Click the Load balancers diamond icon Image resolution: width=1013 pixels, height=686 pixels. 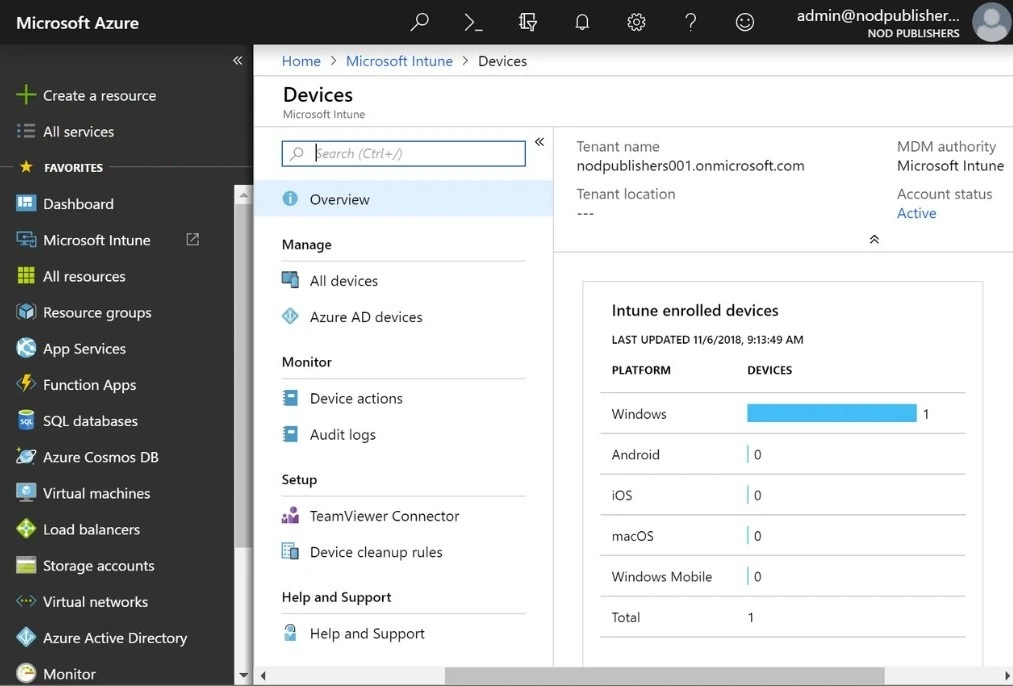point(26,529)
